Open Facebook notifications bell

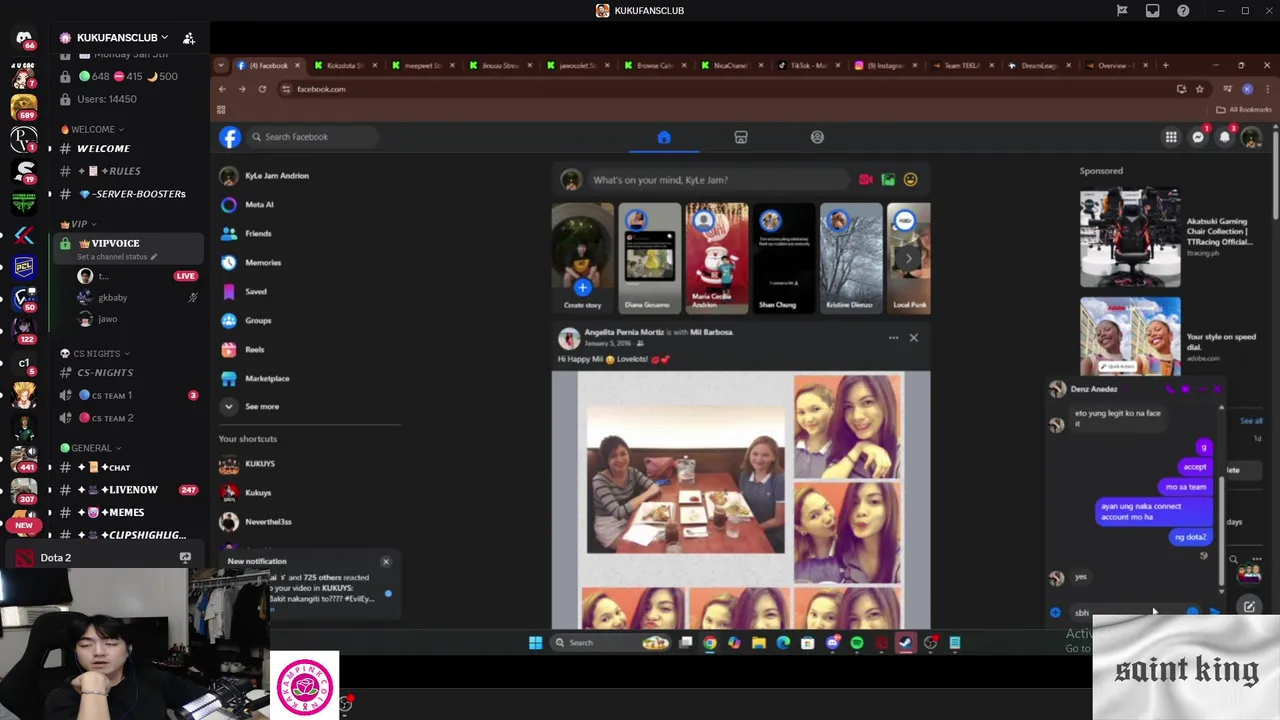[1225, 137]
